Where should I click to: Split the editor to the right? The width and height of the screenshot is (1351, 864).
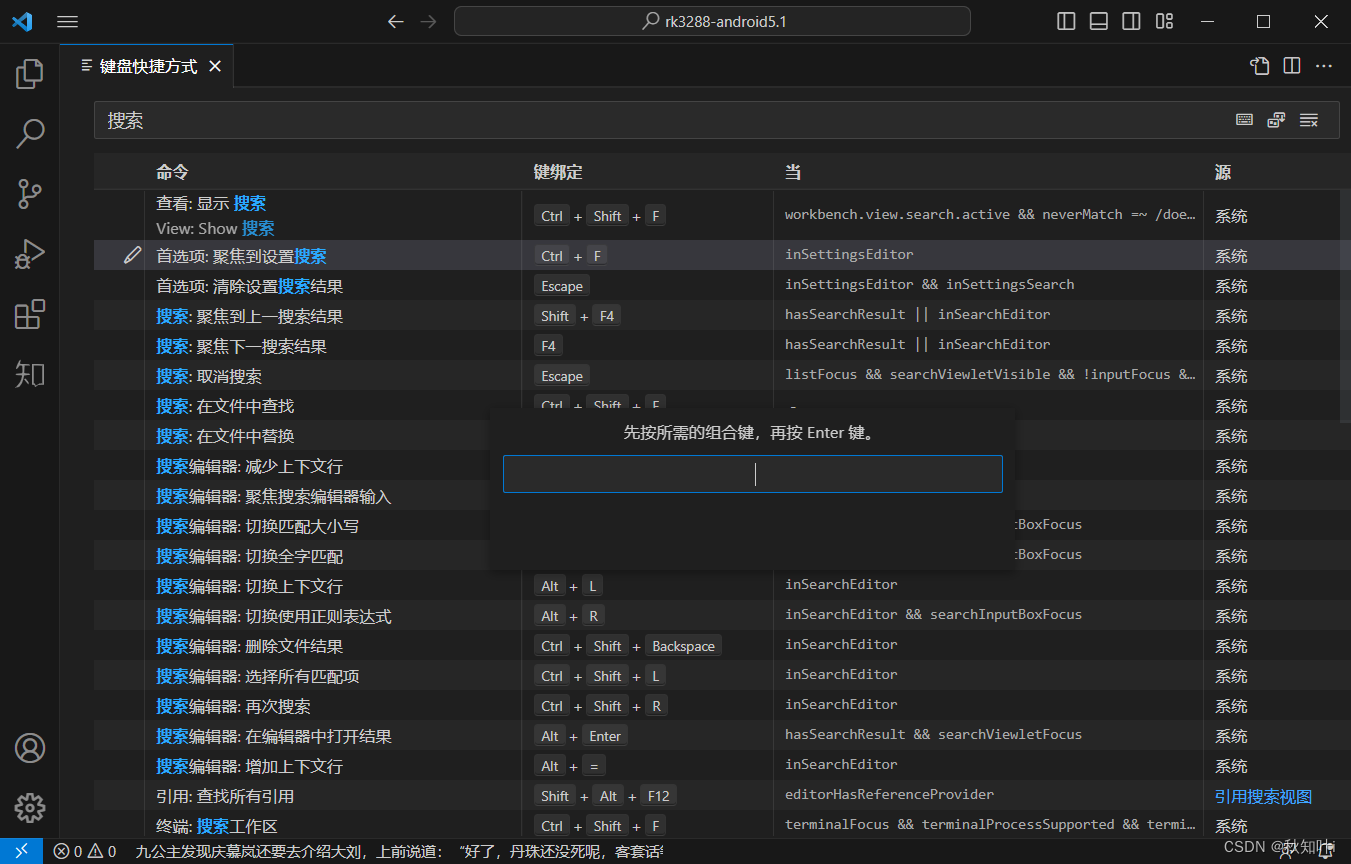[x=1292, y=66]
